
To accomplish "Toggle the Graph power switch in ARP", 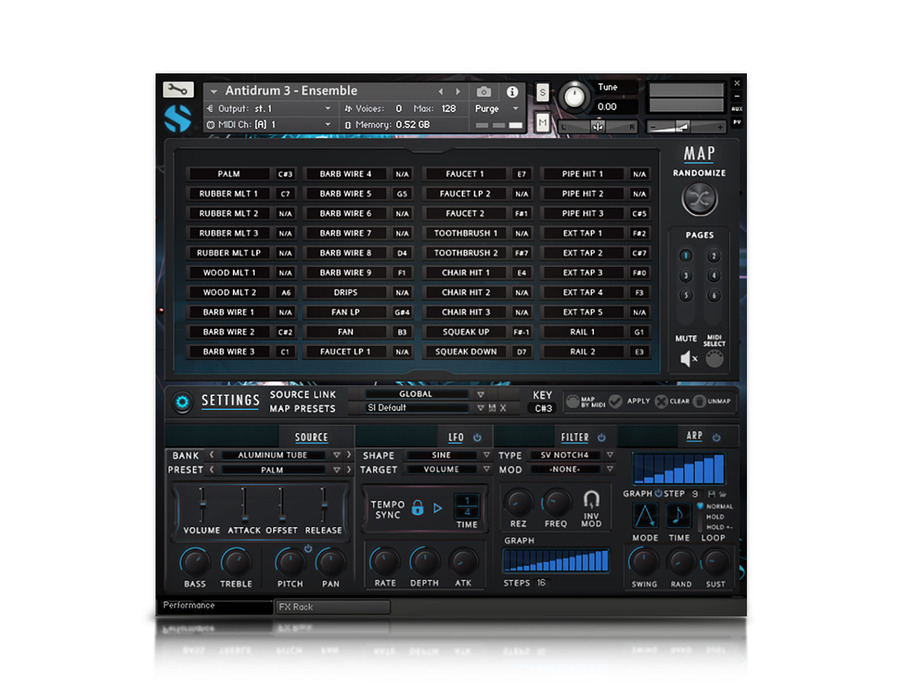I will [x=658, y=494].
